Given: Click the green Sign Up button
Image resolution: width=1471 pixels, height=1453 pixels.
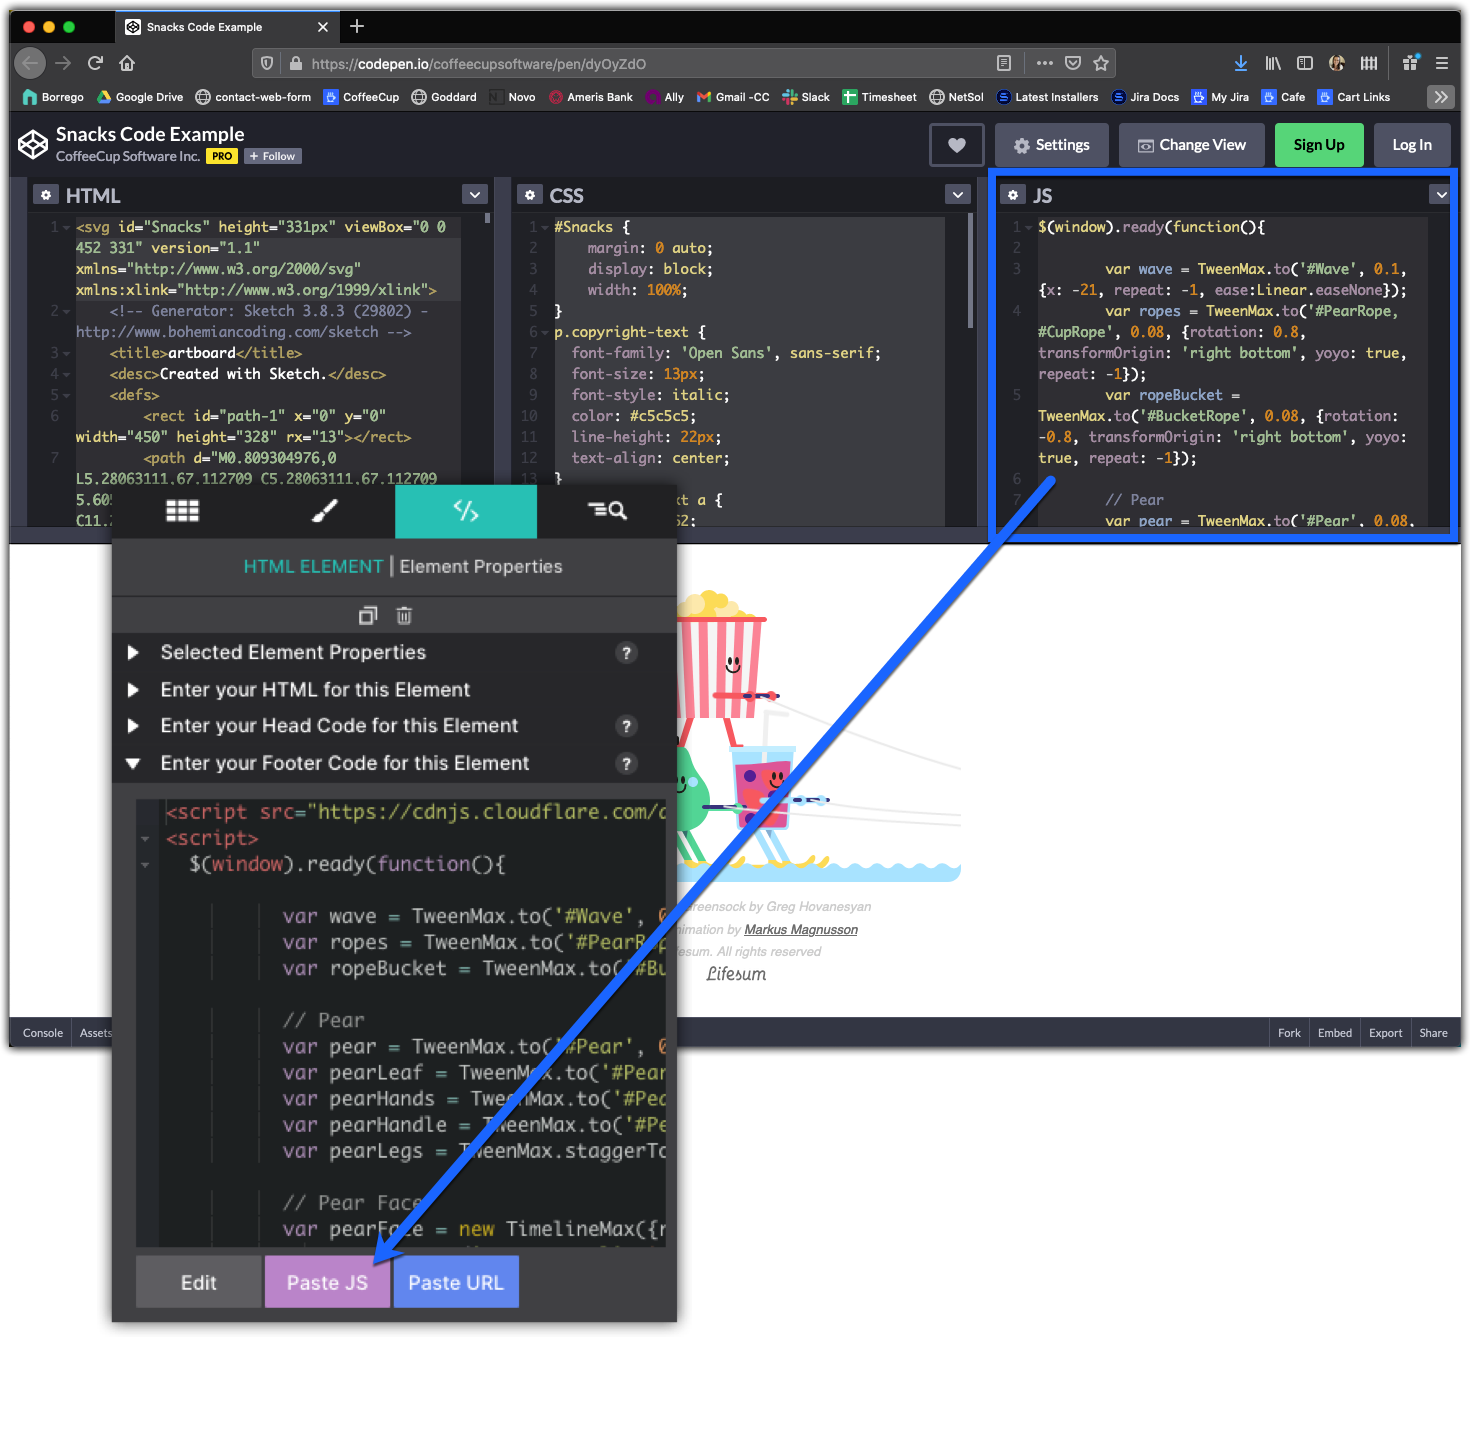Looking at the screenshot, I should click(1319, 145).
